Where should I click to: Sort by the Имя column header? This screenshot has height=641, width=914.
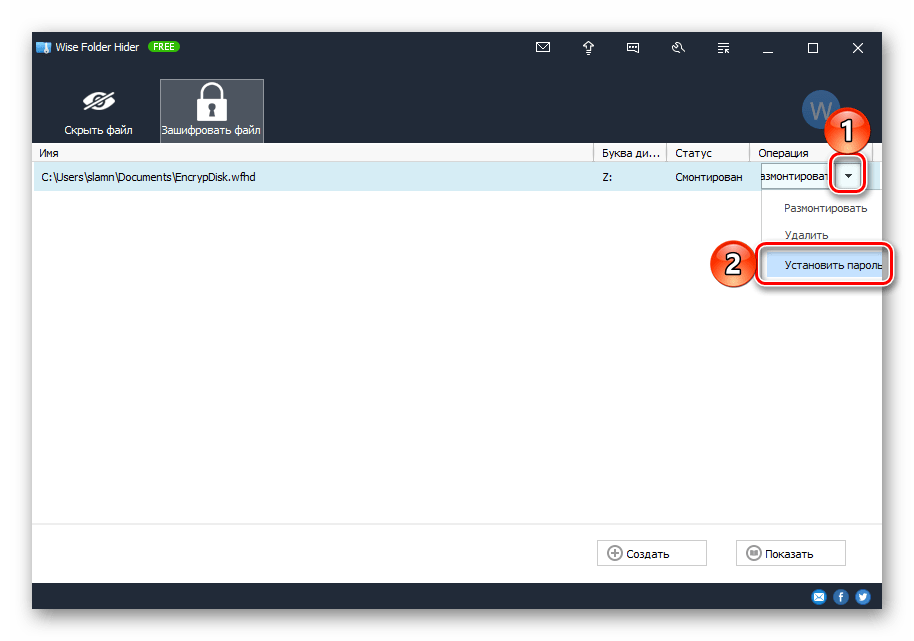click(x=300, y=153)
